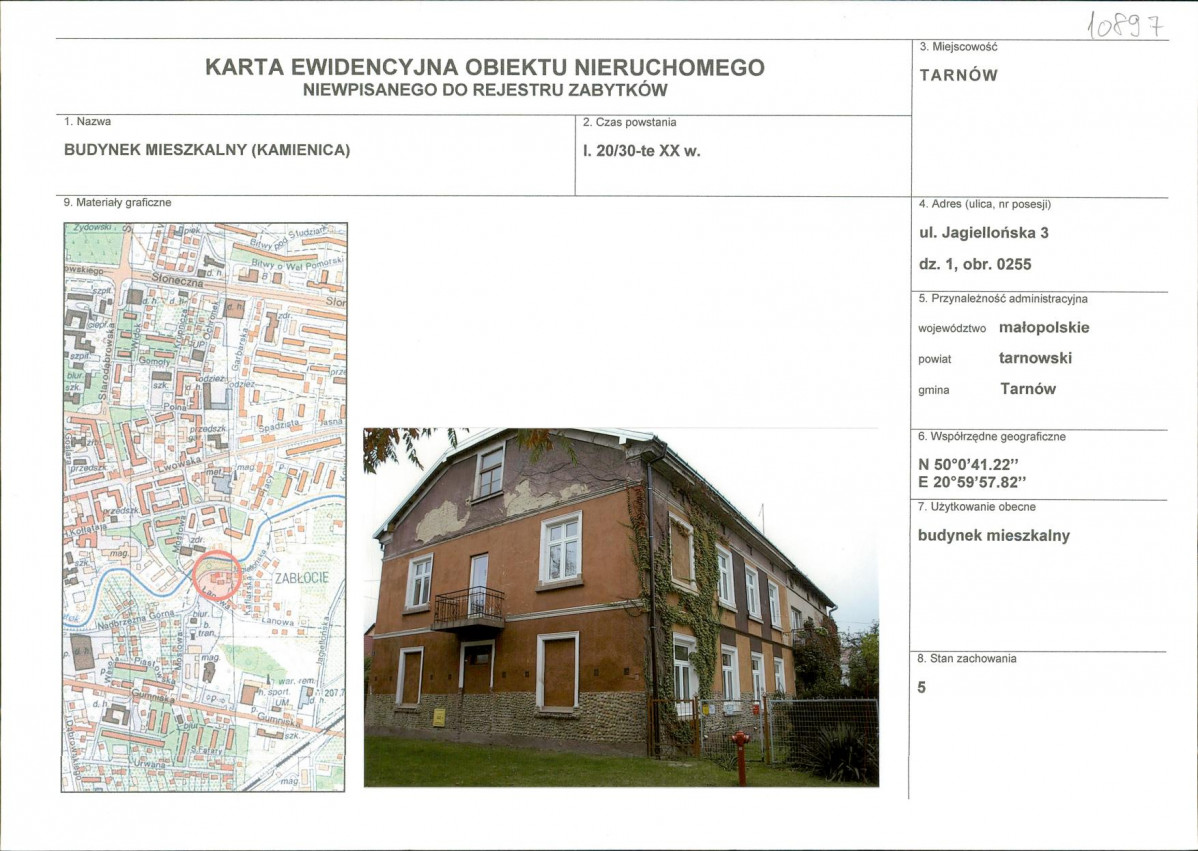Viewport: 1198px width, 851px height.
Task: Click the label '6. Współrzędne geograficzne'
Action: [992, 437]
